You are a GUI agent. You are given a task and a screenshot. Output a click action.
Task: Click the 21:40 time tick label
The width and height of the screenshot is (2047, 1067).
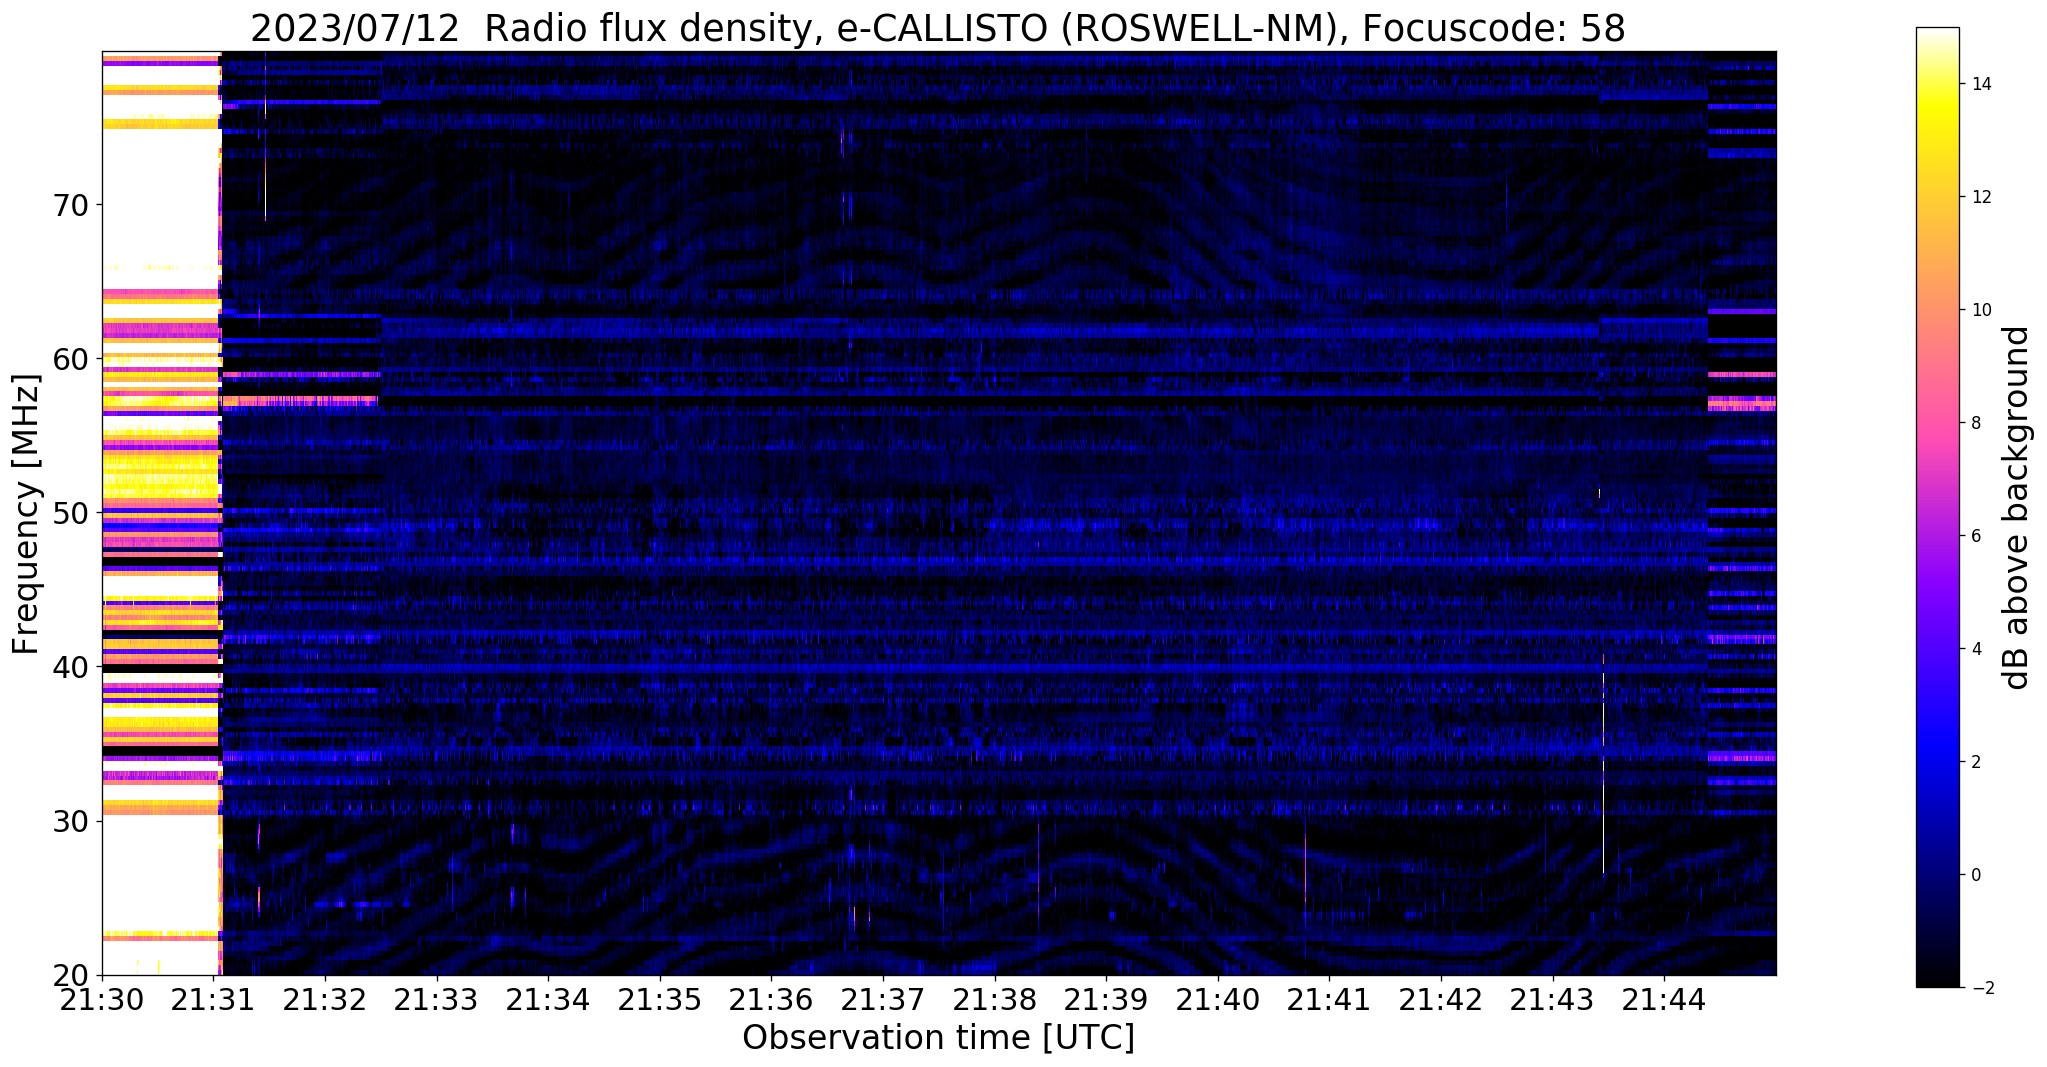[1218, 999]
